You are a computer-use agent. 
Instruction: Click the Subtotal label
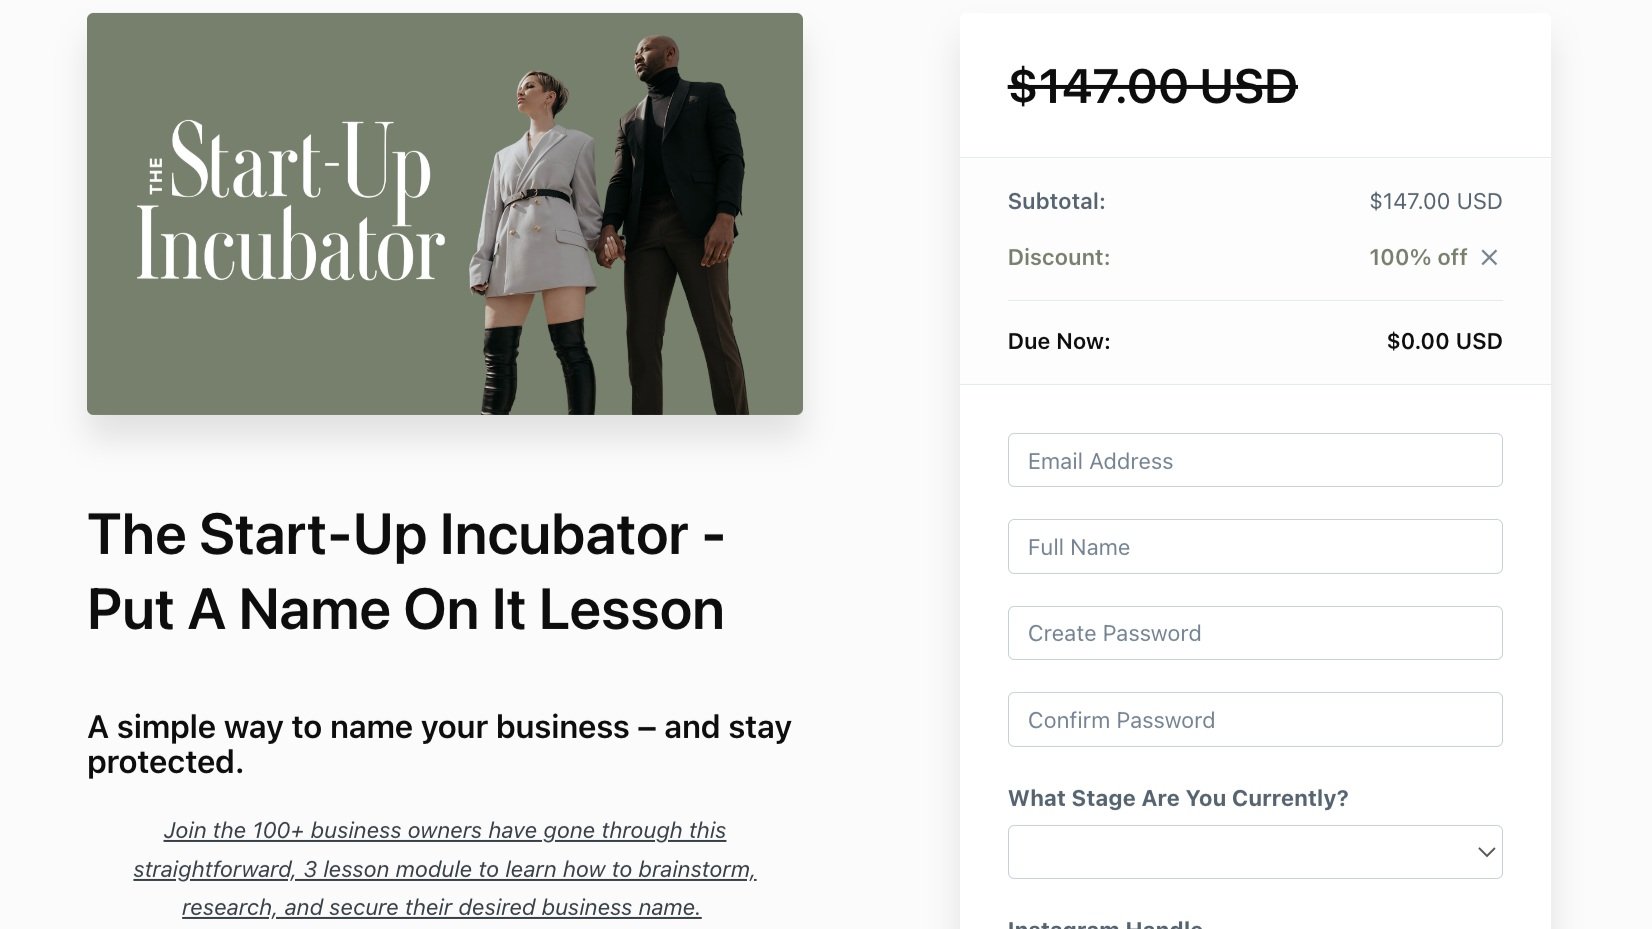(x=1057, y=201)
